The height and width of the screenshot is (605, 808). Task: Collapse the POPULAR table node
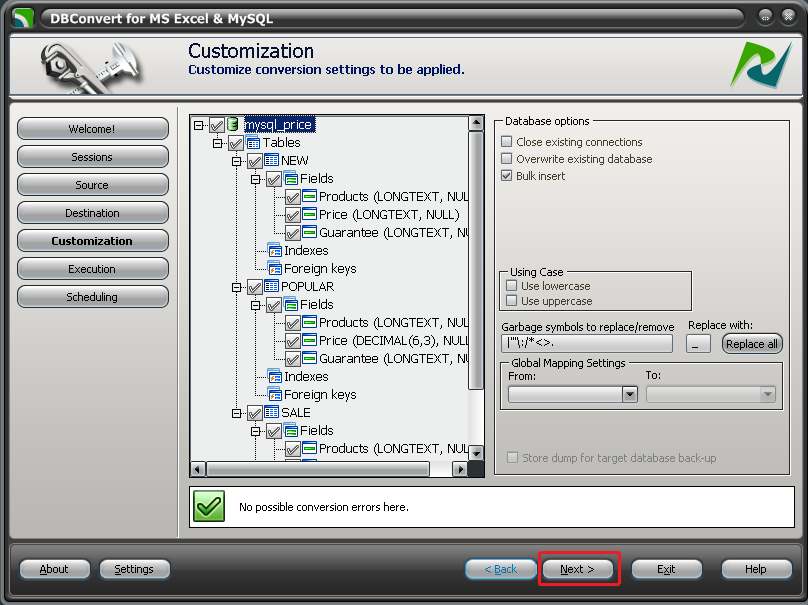237,287
